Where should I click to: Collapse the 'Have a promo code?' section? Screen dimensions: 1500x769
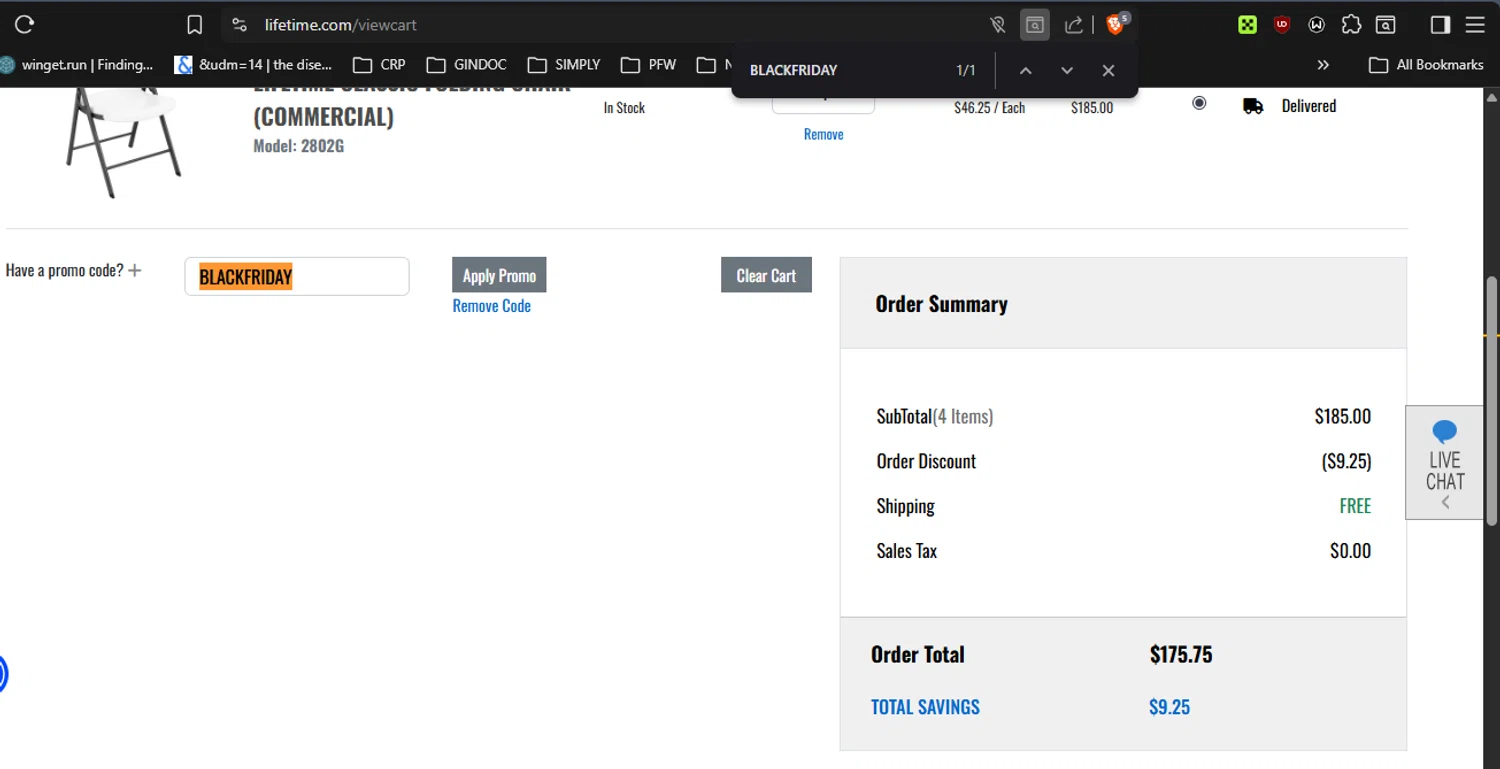(135, 270)
